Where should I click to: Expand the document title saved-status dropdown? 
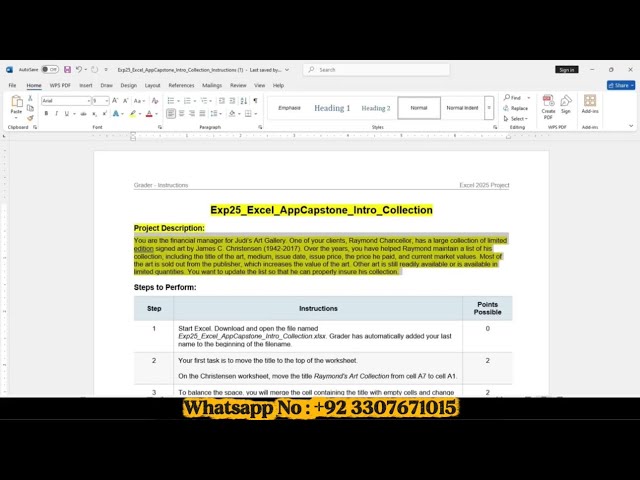point(287,70)
